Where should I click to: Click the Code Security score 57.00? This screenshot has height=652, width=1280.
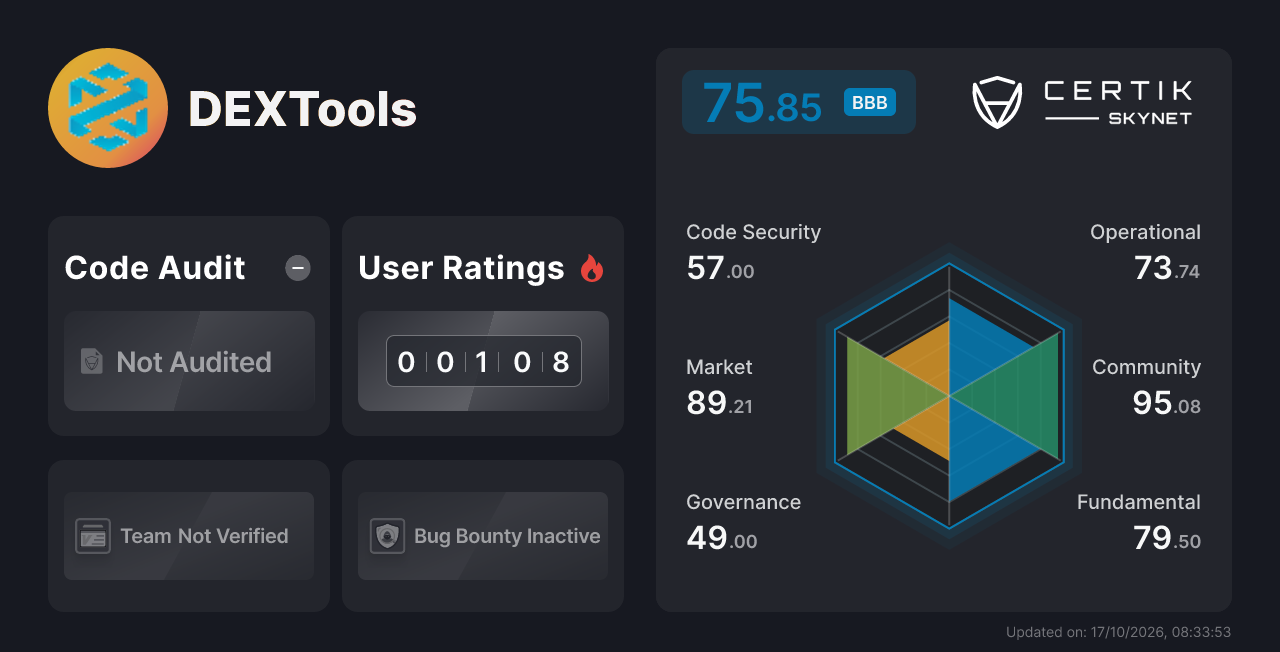coord(720,268)
